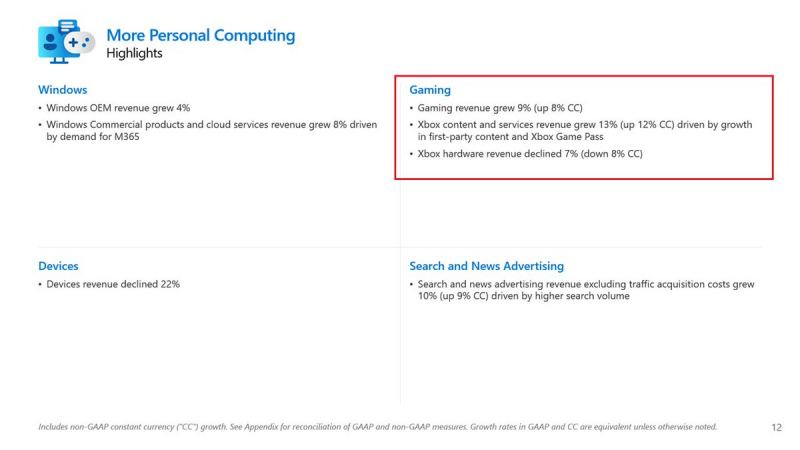Click the slide page number 12

(x=777, y=427)
